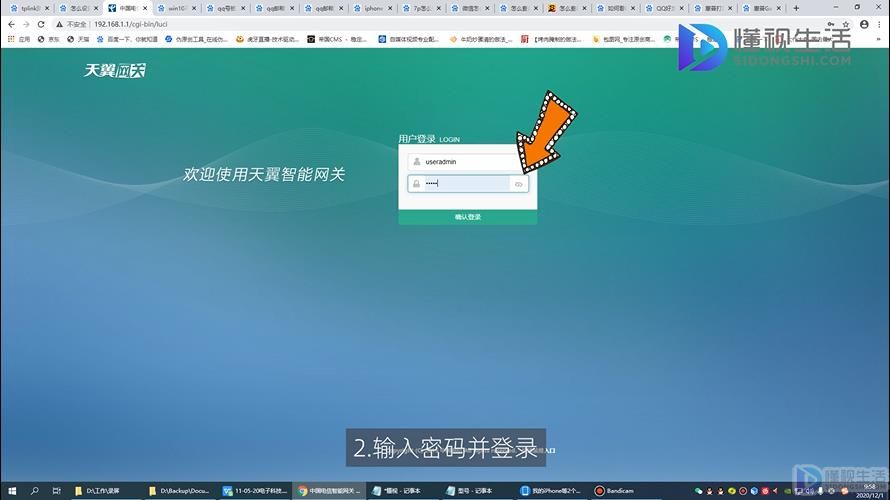This screenshot has width=890, height=500.
Task: Open the 我的iPhone taskbar window
Action: pyautogui.click(x=552, y=491)
